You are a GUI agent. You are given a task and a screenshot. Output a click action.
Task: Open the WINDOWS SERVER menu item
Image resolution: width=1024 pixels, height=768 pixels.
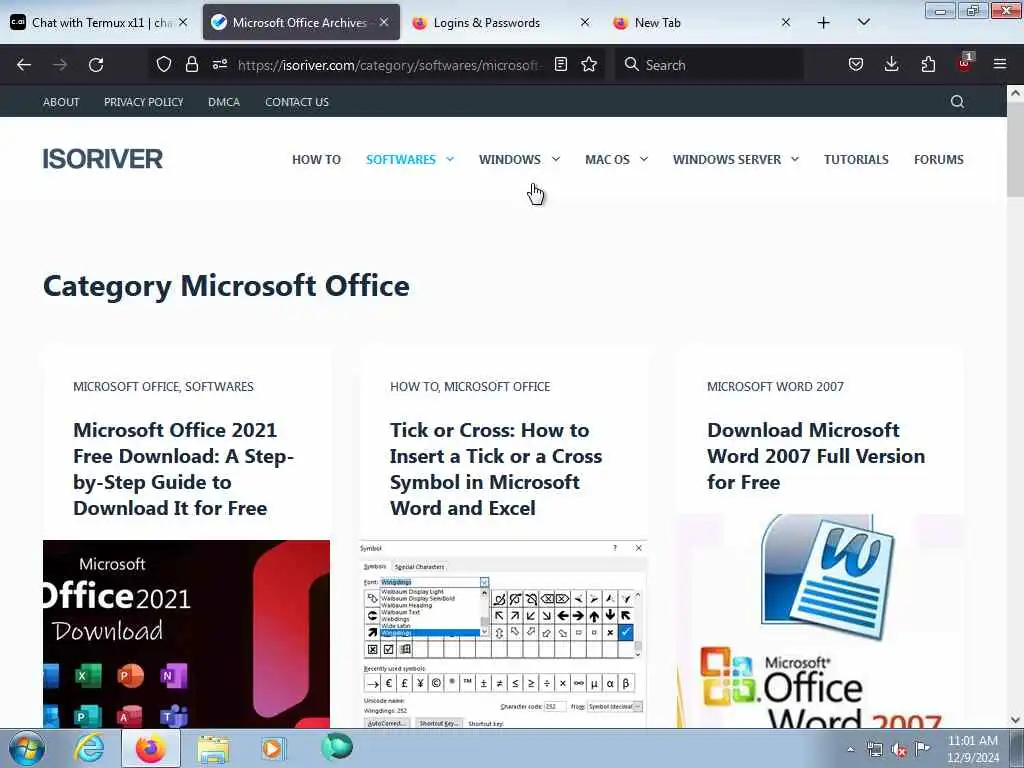pos(727,159)
